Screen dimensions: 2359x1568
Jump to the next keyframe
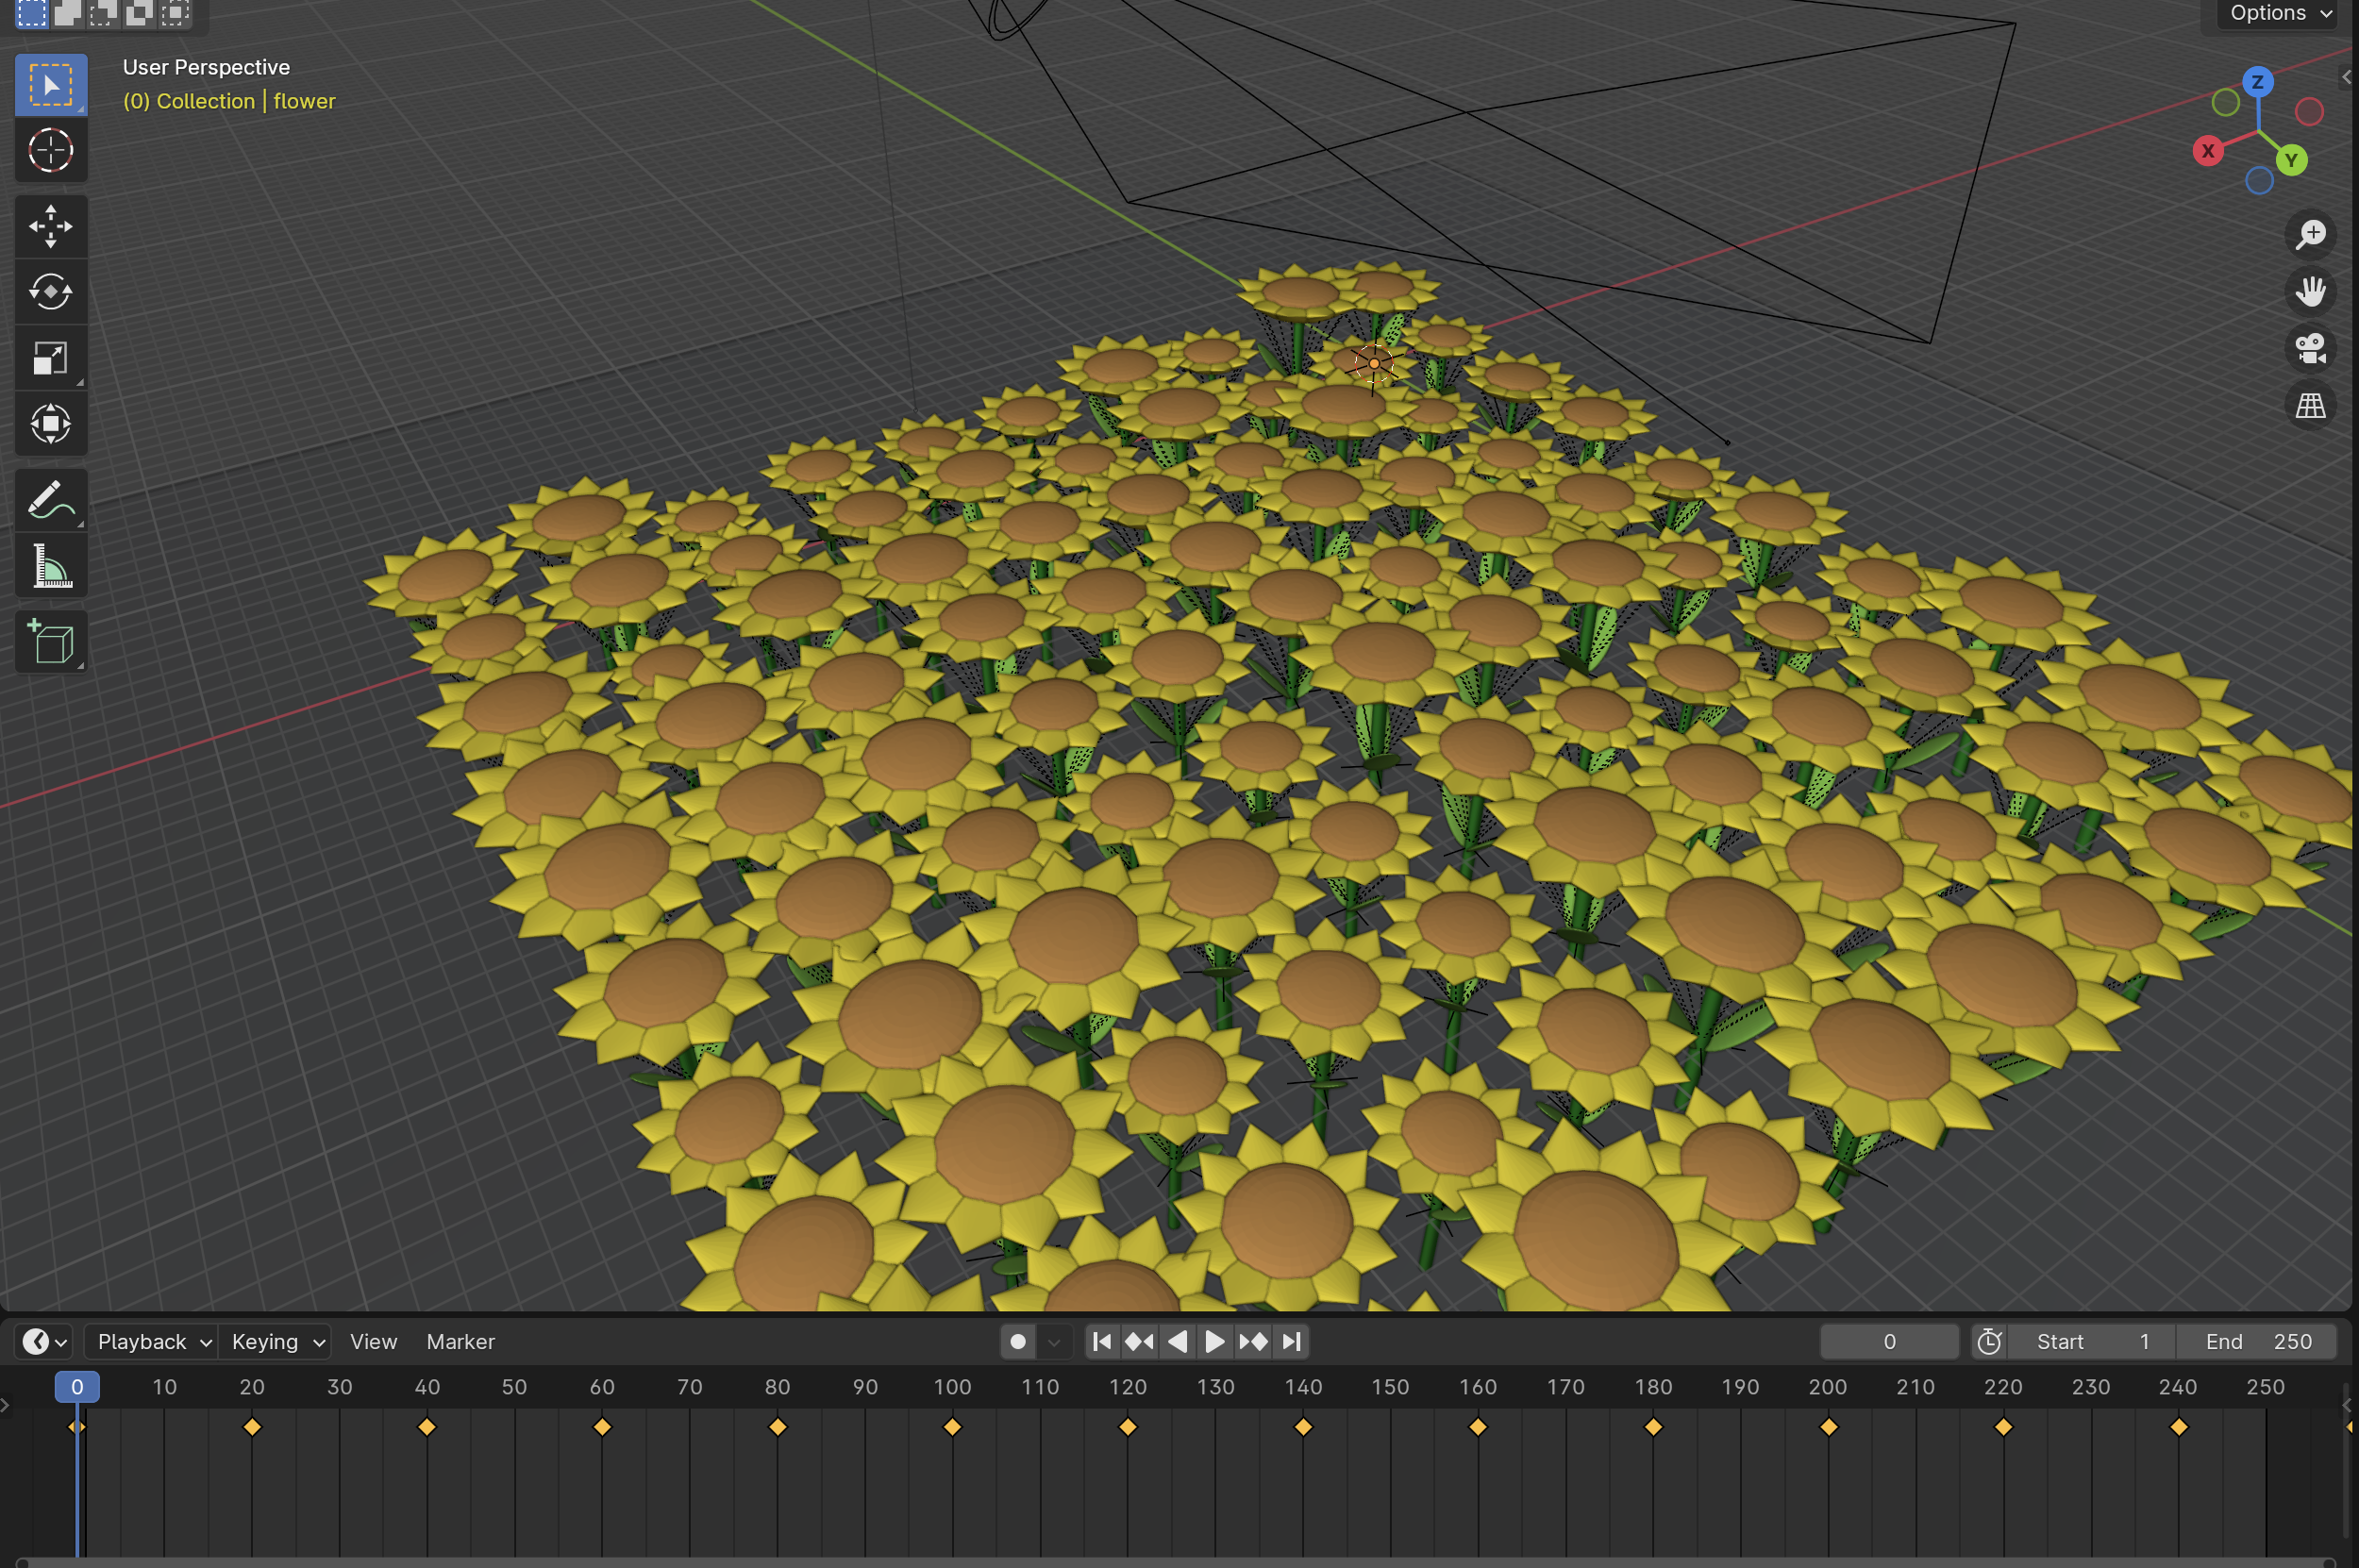(x=1253, y=1341)
